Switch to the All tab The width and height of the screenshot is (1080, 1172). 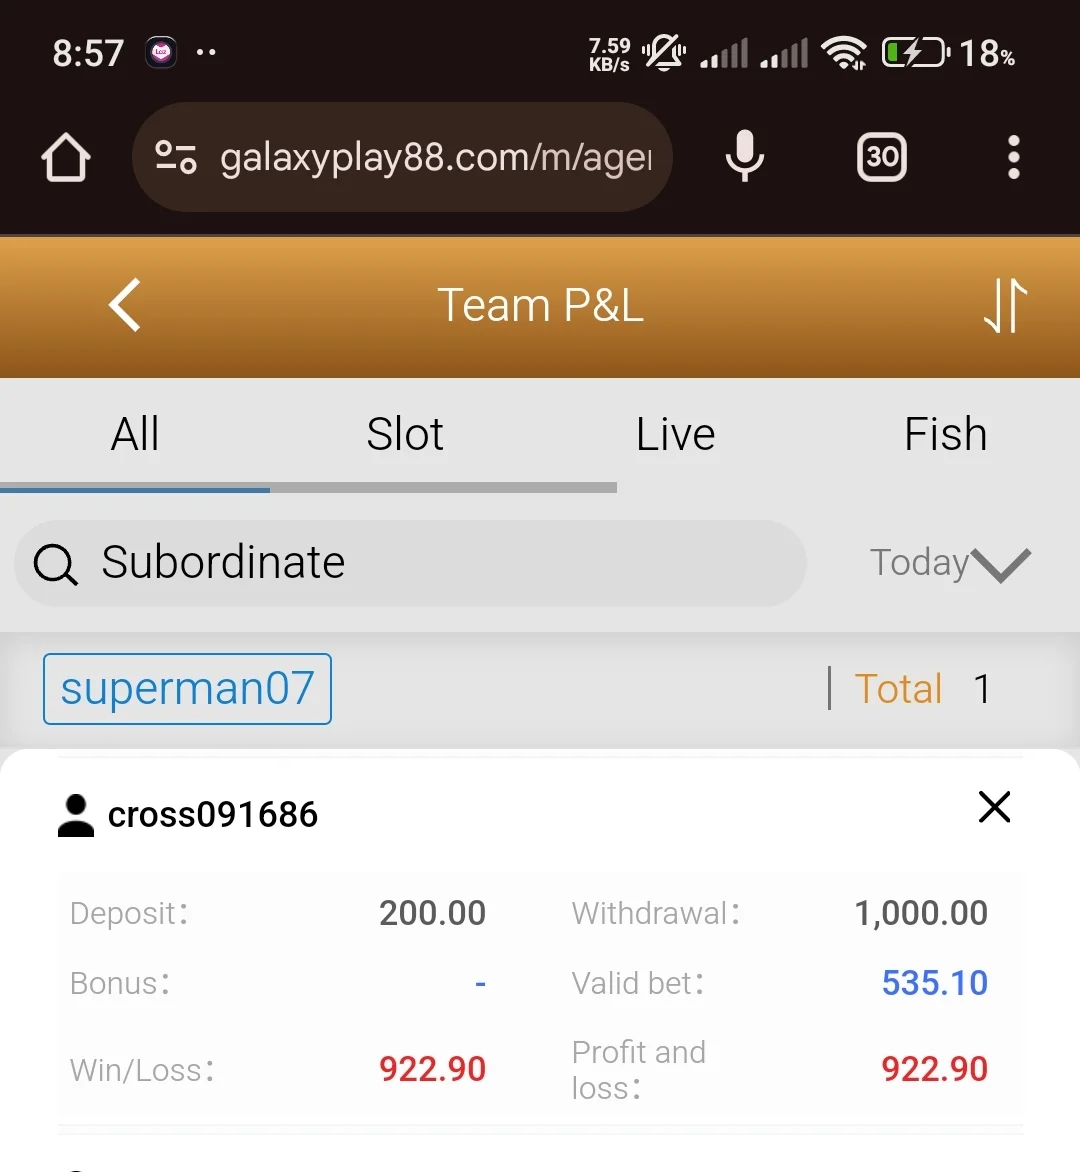tap(135, 434)
